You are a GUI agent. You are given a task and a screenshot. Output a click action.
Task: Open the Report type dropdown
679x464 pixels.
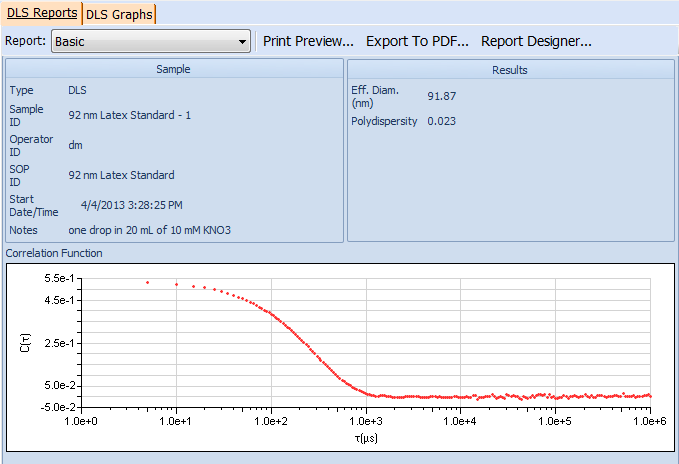(x=150, y=42)
